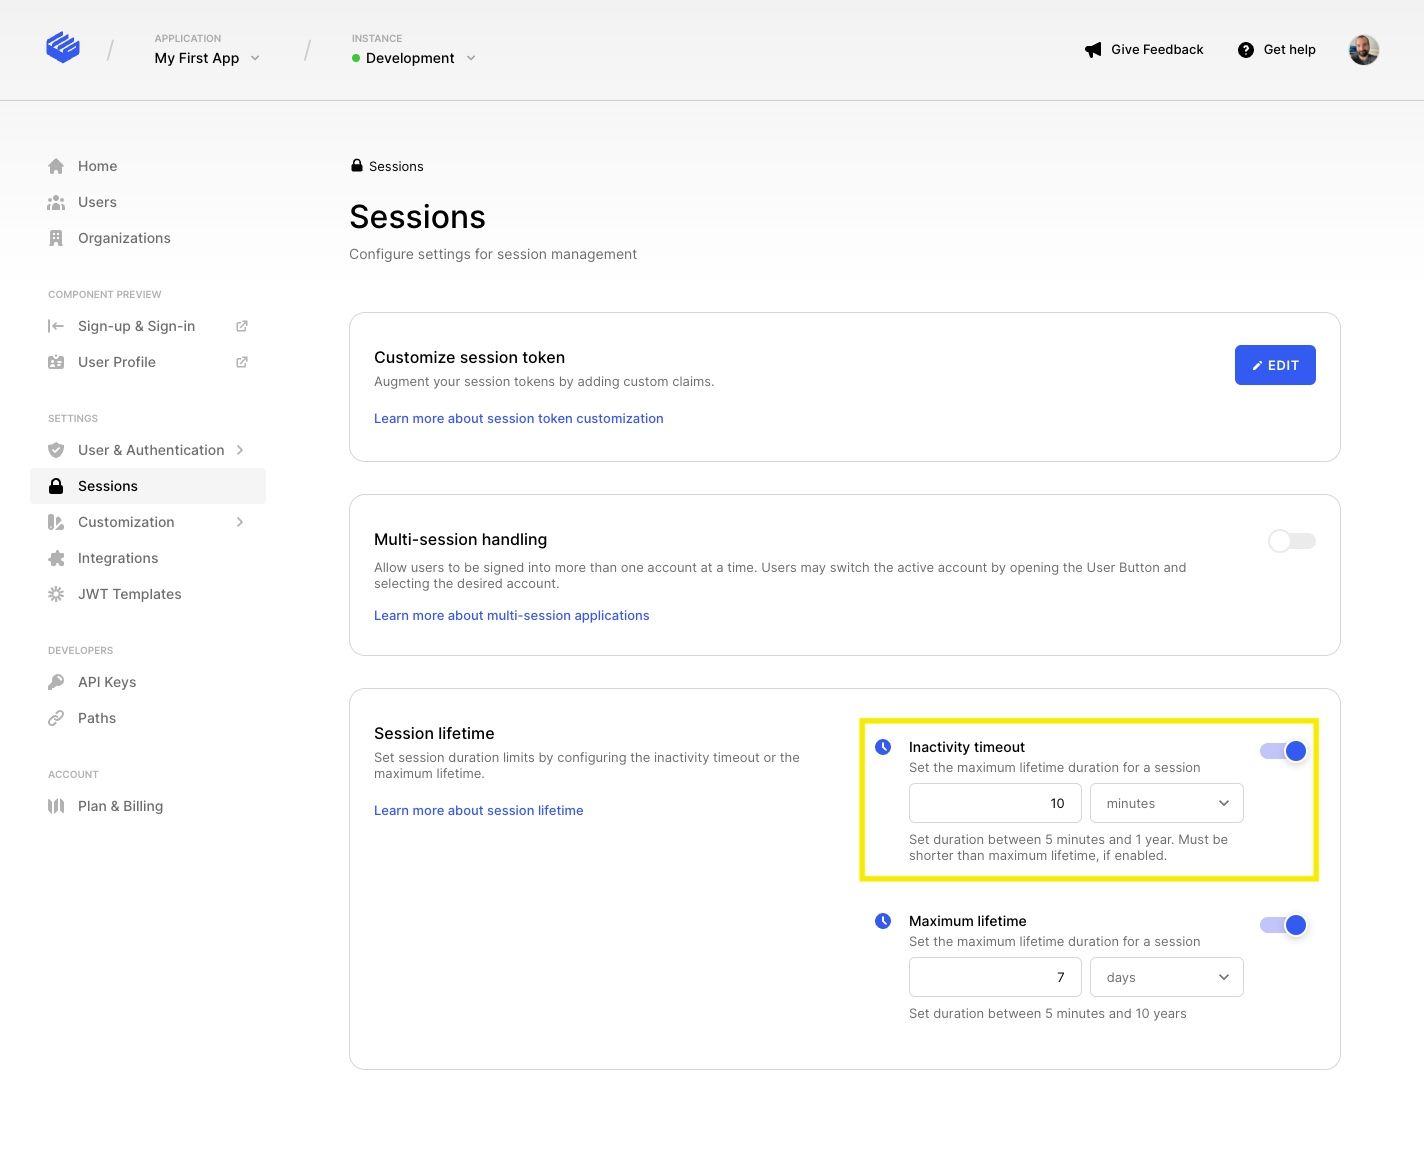1424x1174 pixels.
Task: Click the User Profile card icon
Action: click(x=56, y=362)
